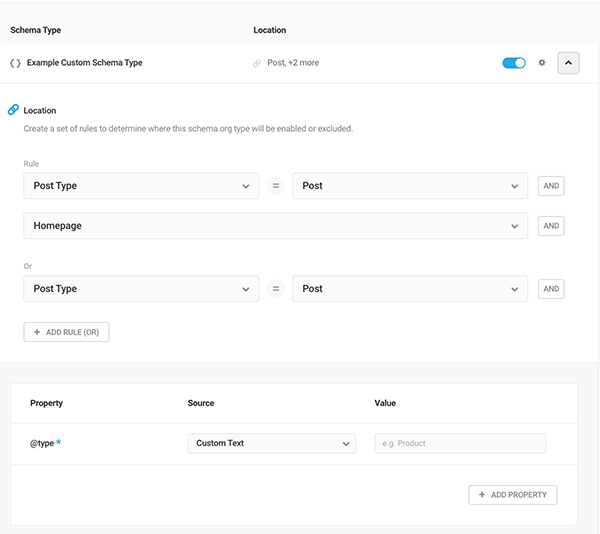Click the equals operator in the Or rule
This screenshot has height=534, width=600.
click(x=276, y=289)
